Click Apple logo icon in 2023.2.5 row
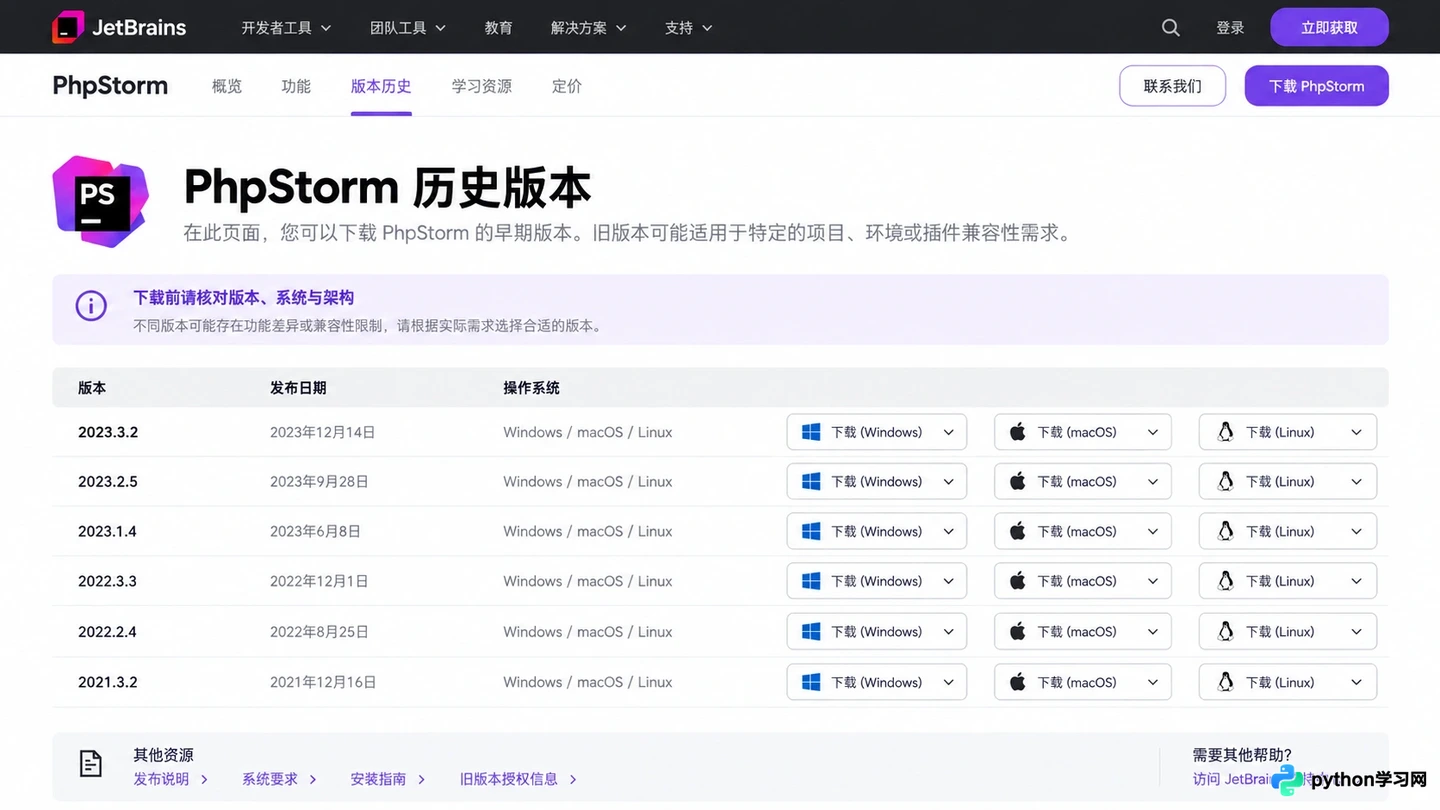 pos(1018,481)
